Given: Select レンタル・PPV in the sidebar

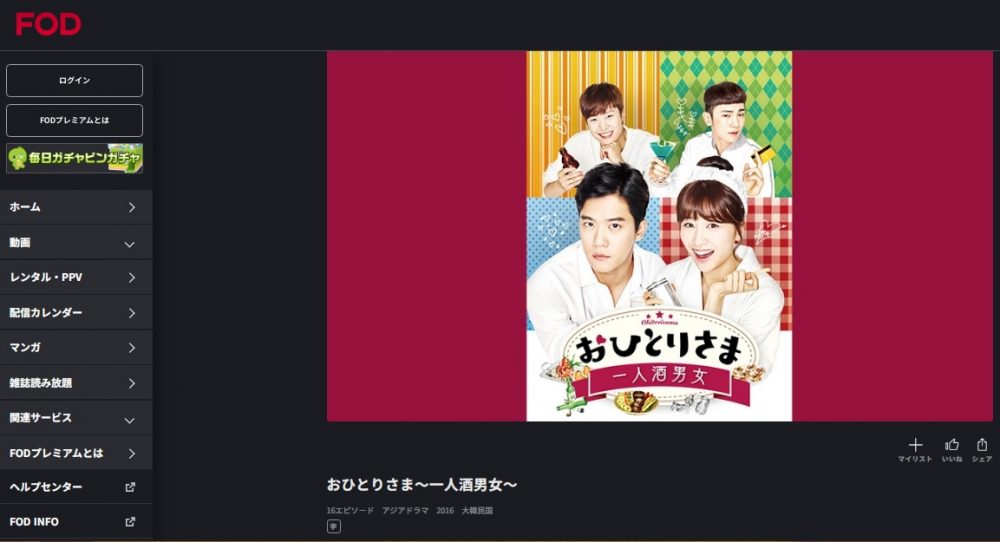Looking at the screenshot, I should [77, 277].
